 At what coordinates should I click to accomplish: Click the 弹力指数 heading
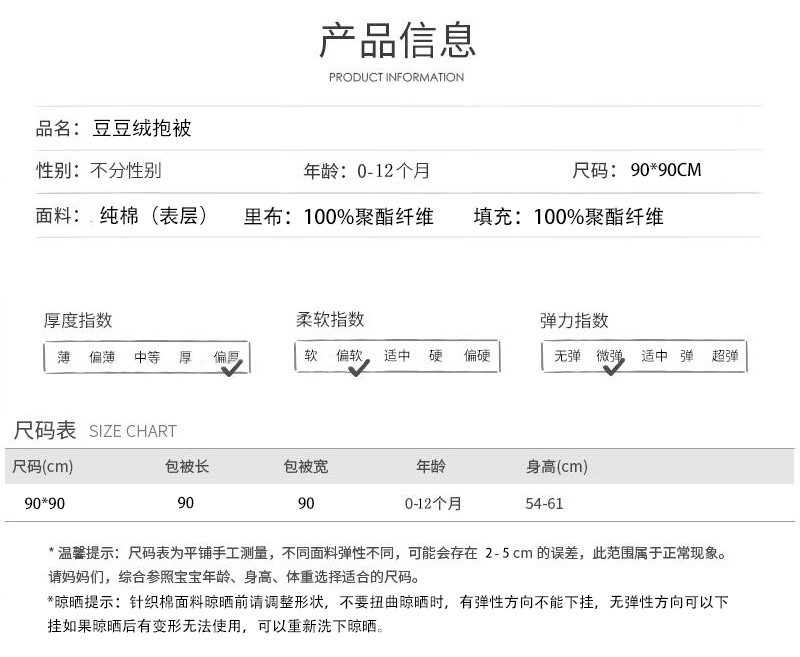[574, 320]
